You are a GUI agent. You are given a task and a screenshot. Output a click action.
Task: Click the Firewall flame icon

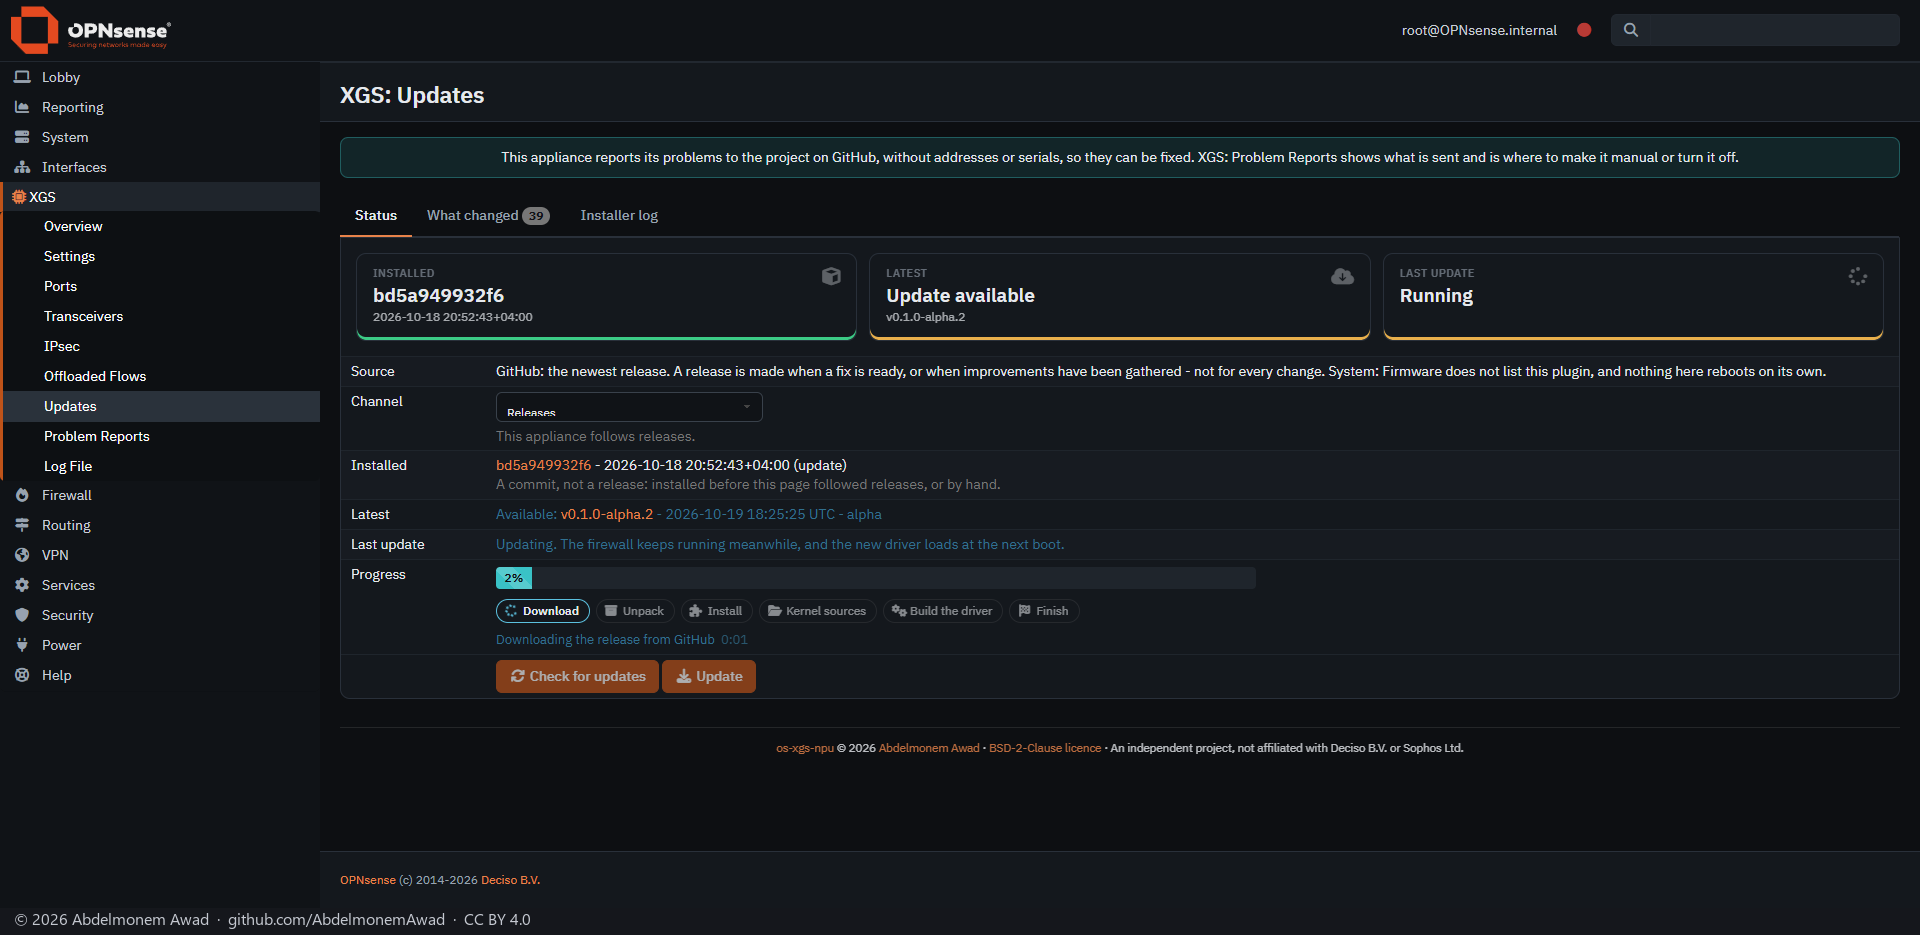[x=22, y=495]
